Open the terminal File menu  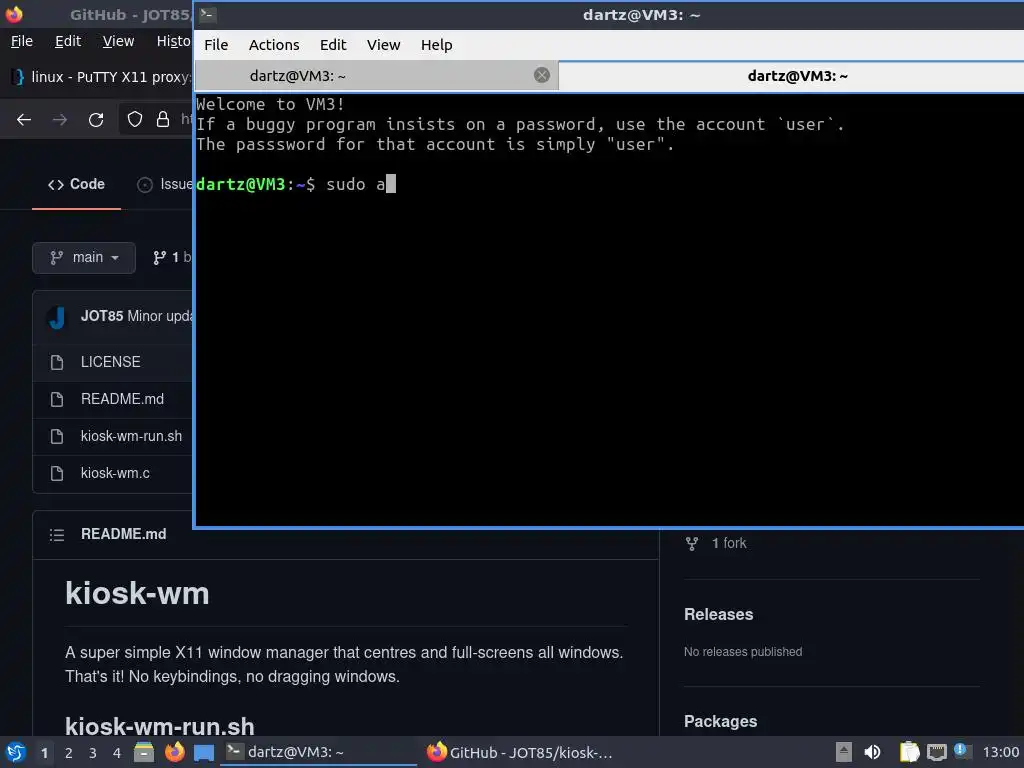click(x=216, y=45)
